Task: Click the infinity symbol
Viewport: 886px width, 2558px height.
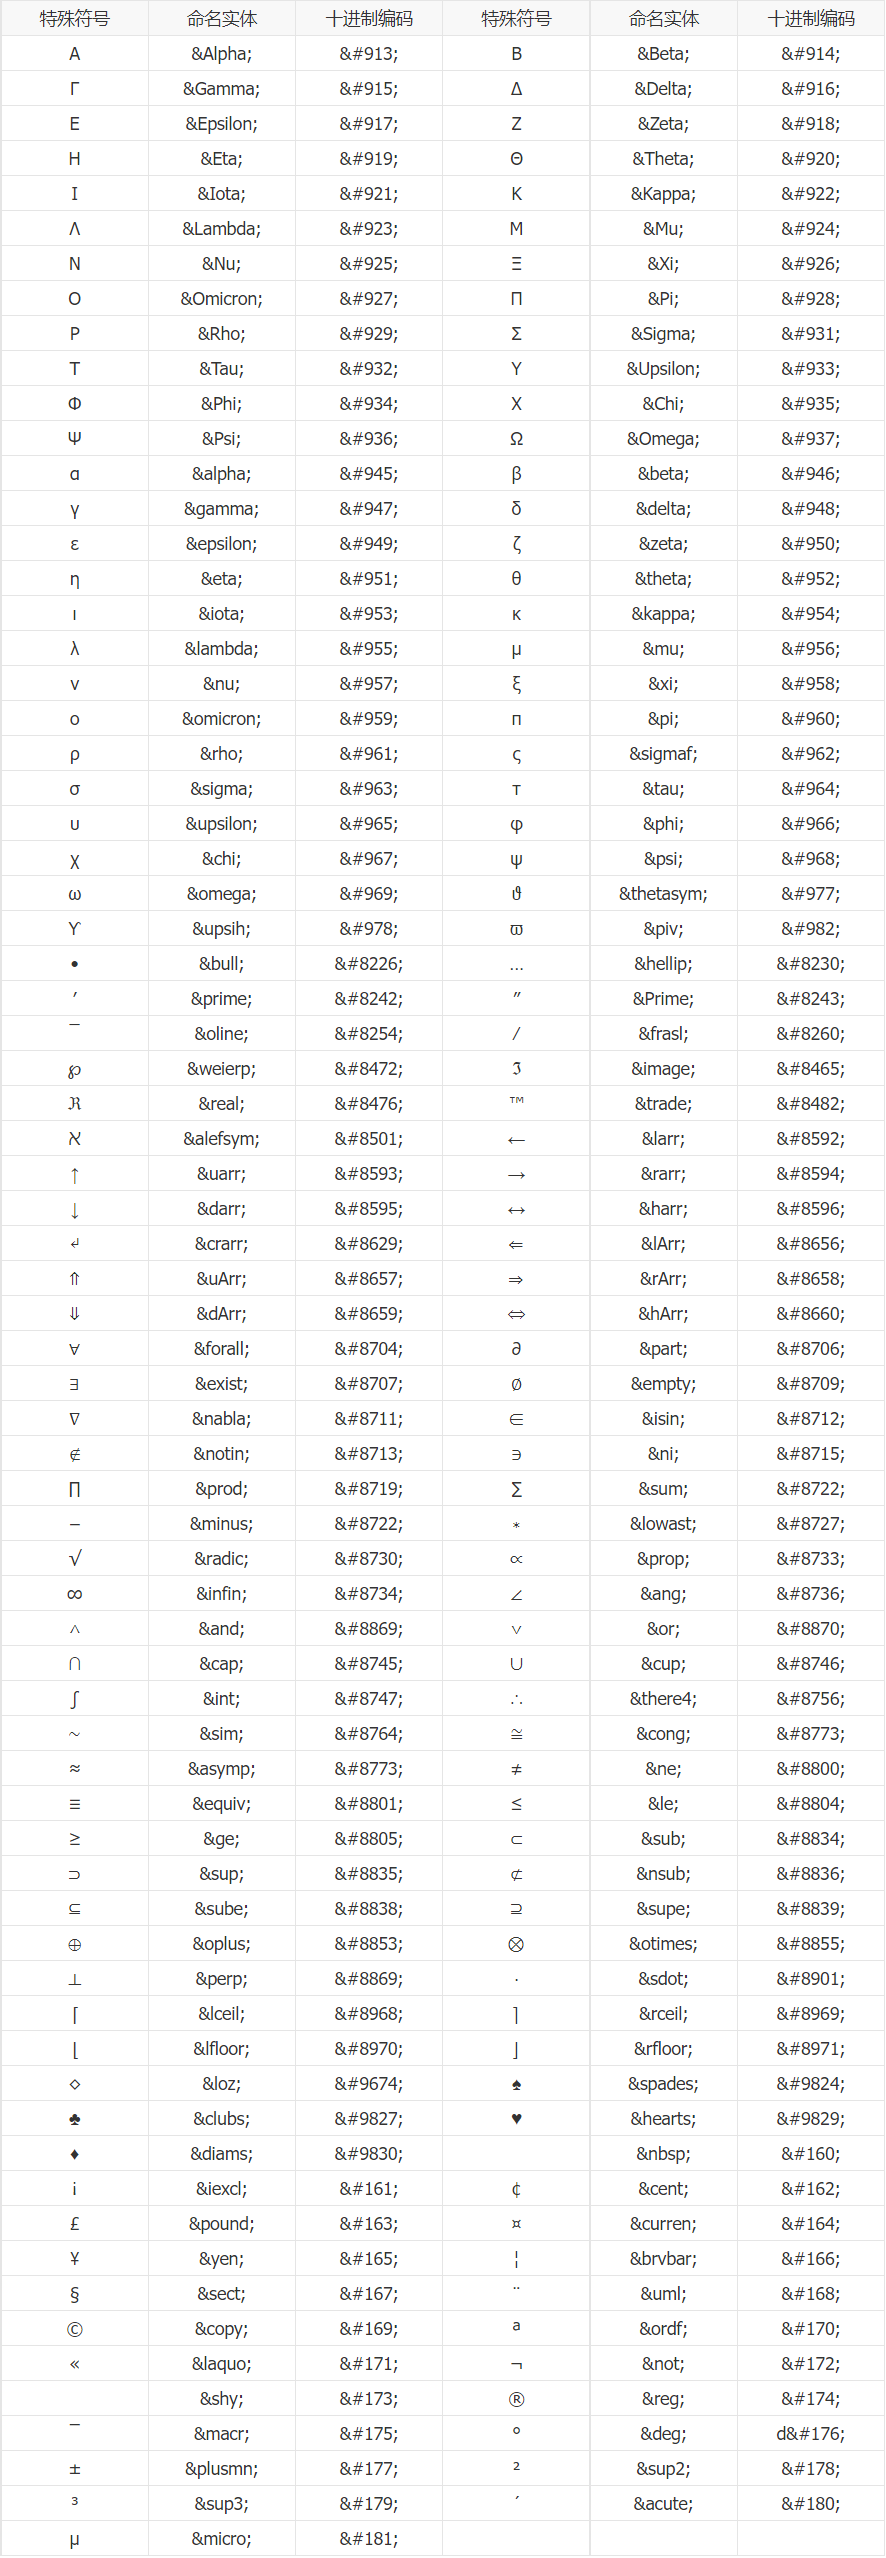Action: click(74, 1594)
